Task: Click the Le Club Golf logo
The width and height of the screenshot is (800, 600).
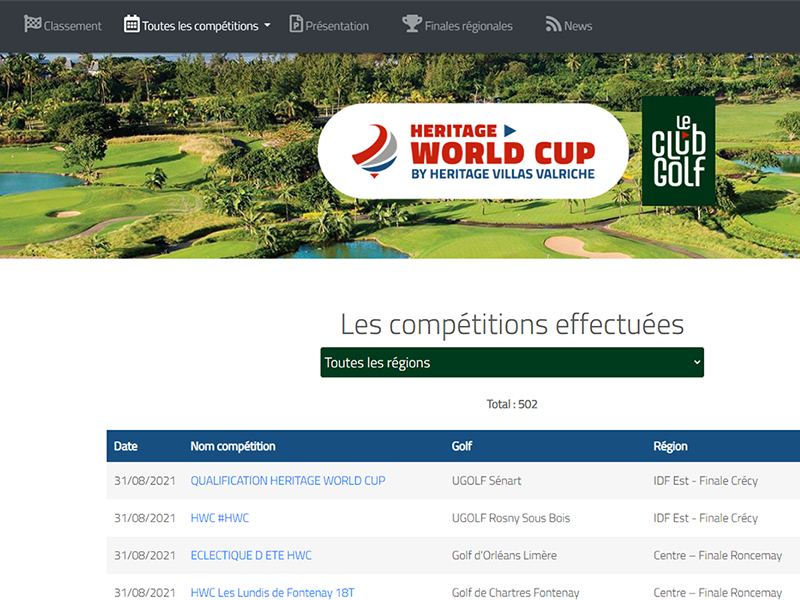Action: [678, 151]
